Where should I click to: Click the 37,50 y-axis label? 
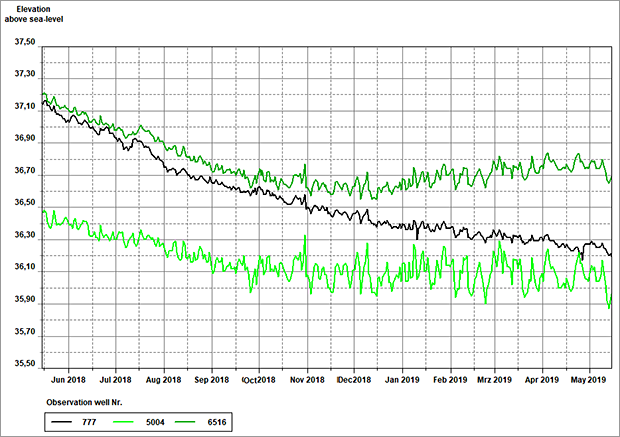click(x=25, y=42)
